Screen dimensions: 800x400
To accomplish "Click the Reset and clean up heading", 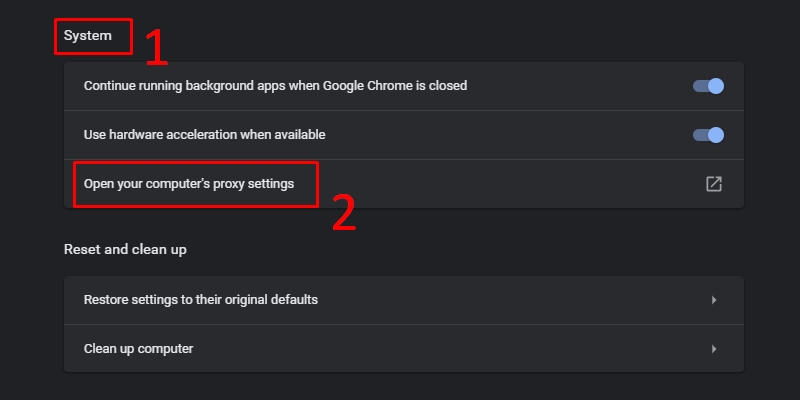I will pyautogui.click(x=125, y=249).
